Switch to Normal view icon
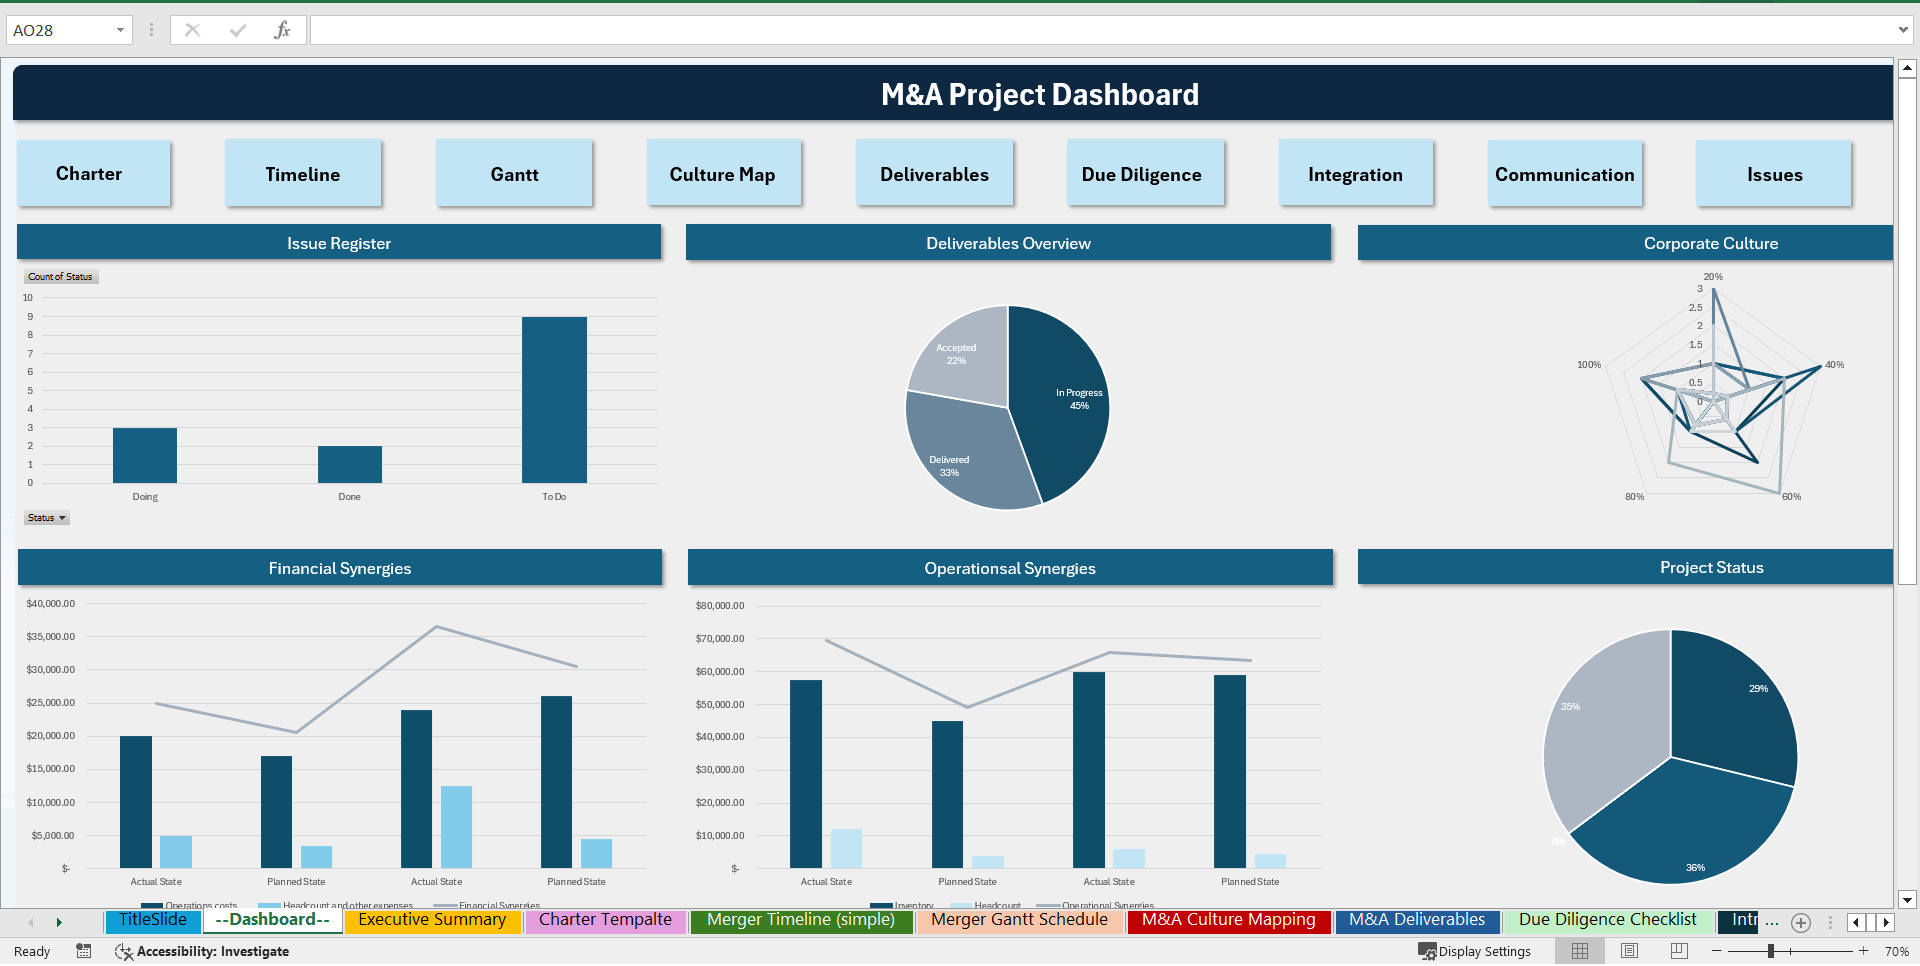Viewport: 1920px width, 966px height. tap(1580, 951)
